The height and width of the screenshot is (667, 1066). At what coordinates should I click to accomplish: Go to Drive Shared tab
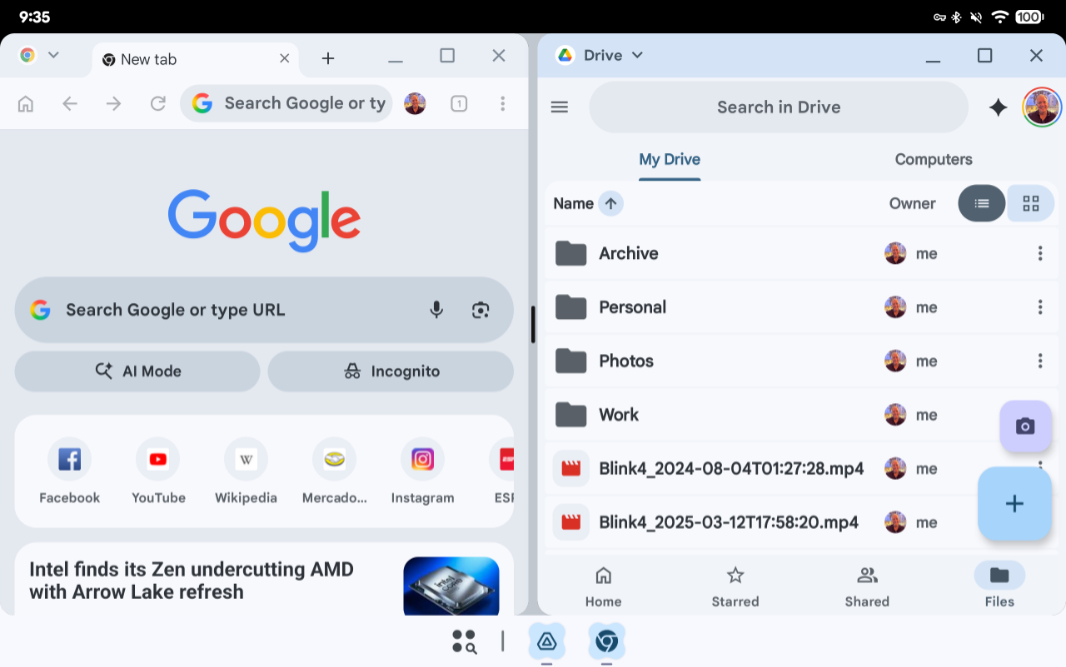867,587
